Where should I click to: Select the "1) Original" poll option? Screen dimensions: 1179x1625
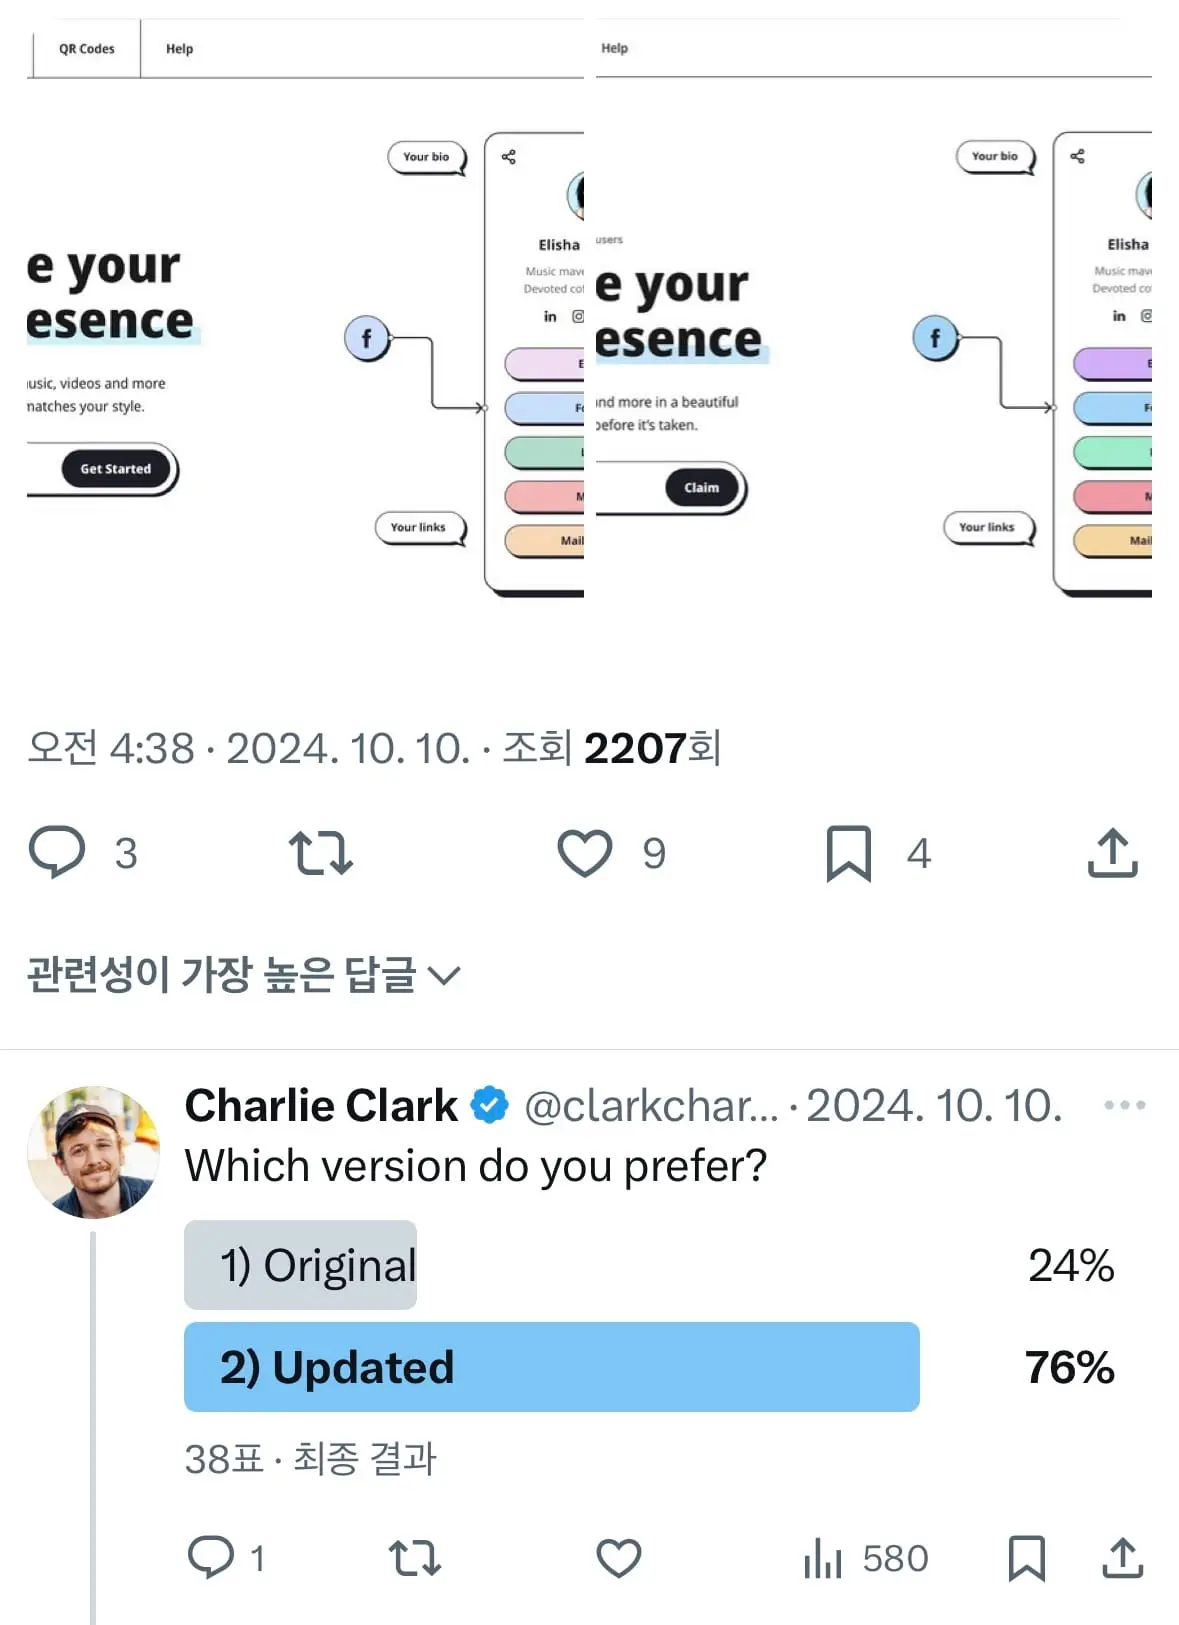click(x=300, y=1265)
